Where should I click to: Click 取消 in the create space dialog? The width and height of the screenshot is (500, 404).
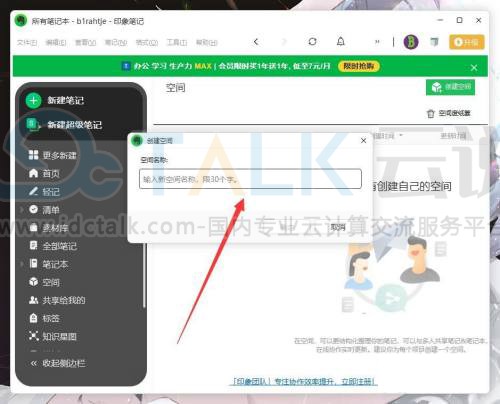point(338,227)
